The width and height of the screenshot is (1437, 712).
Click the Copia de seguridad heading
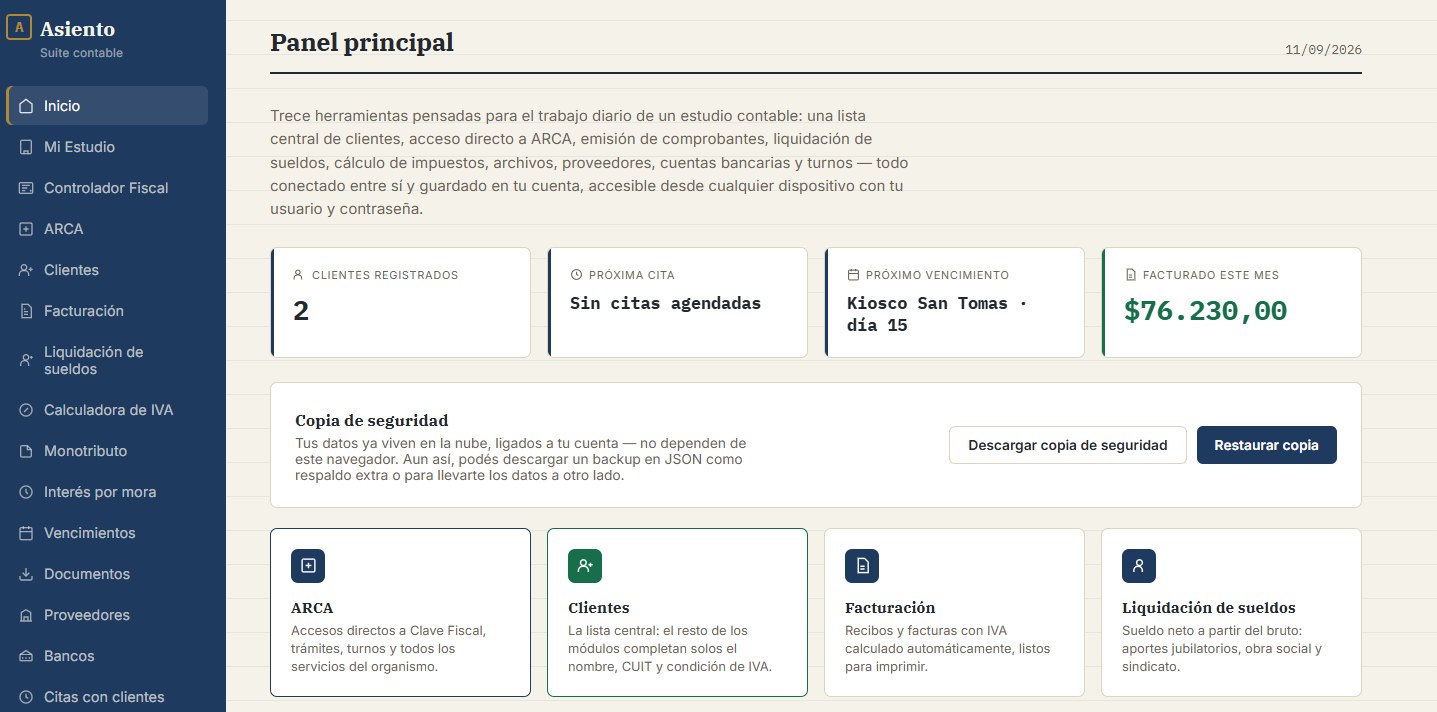coord(372,420)
